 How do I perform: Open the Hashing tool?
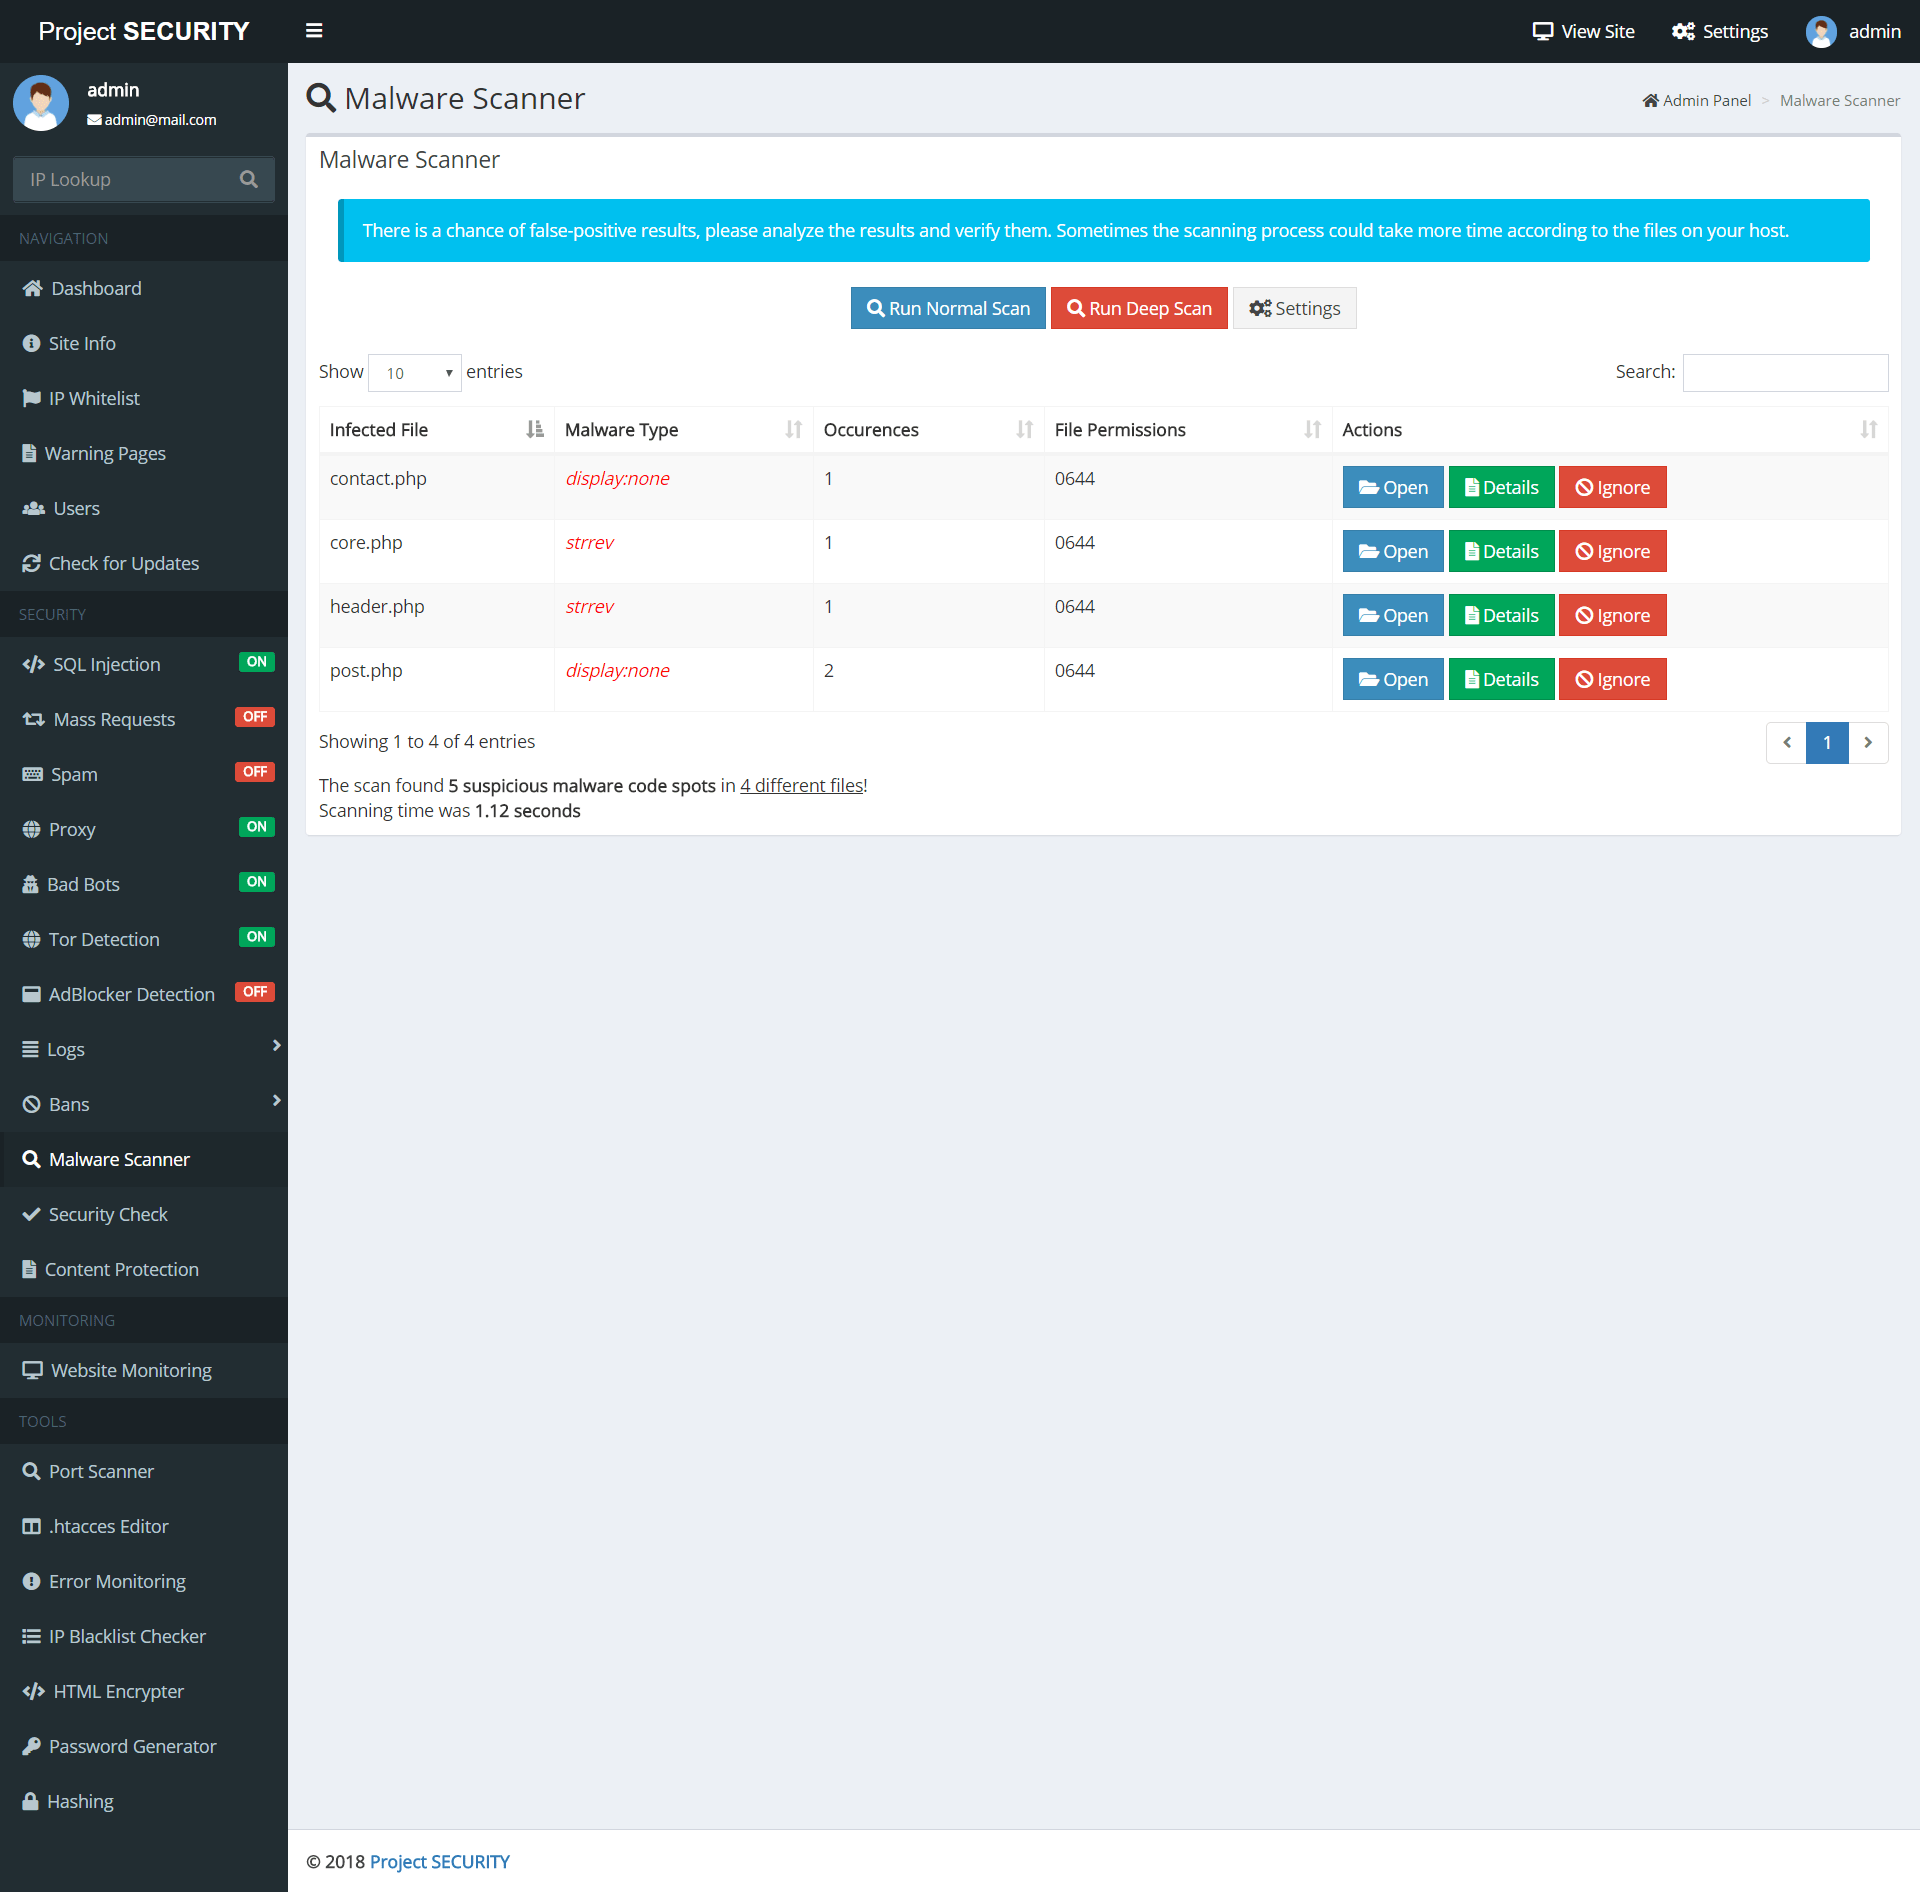point(81,1801)
